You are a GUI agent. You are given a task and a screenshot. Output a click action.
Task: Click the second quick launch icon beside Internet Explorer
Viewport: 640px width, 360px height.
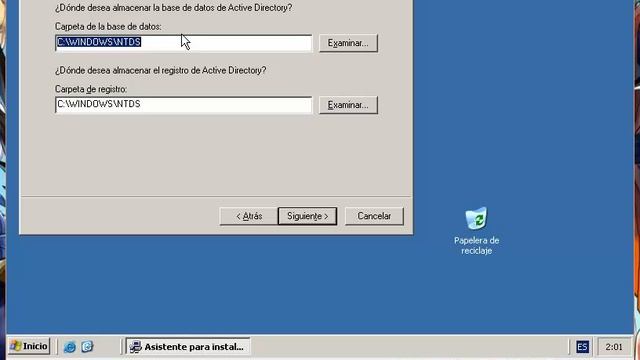point(87,347)
